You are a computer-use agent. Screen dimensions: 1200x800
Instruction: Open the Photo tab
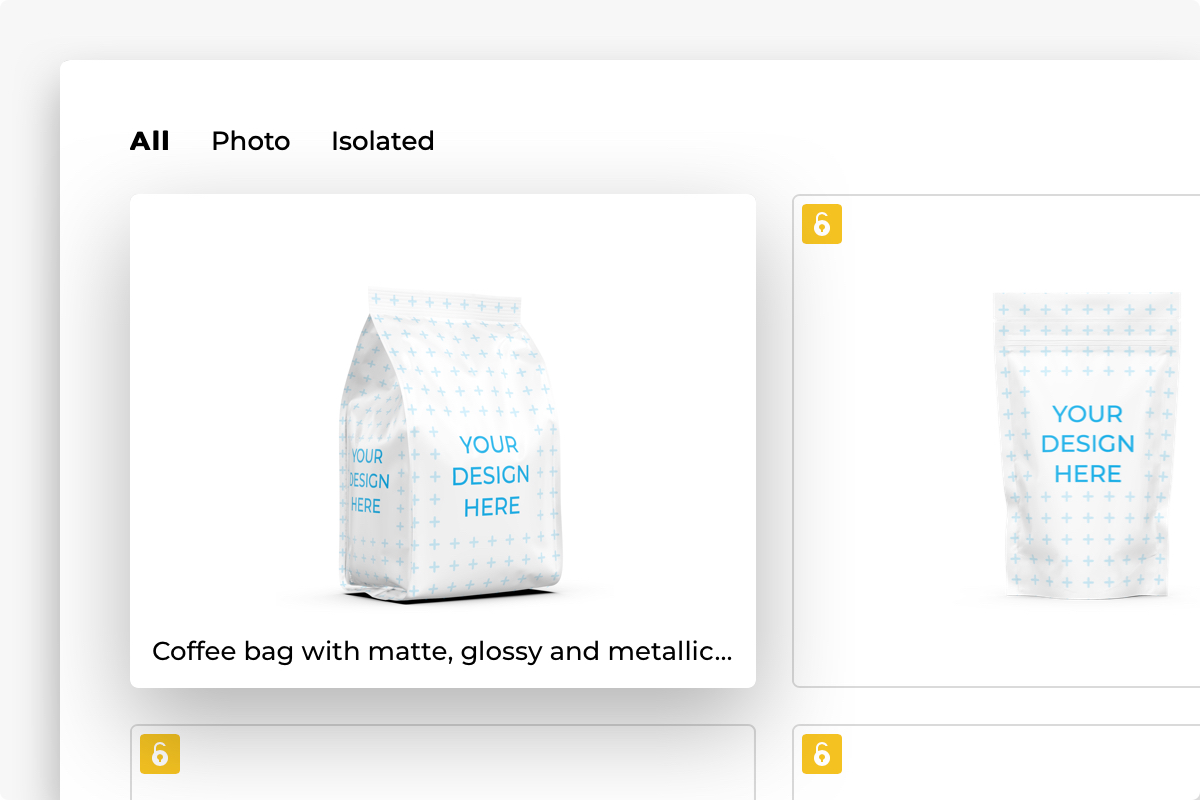point(251,141)
